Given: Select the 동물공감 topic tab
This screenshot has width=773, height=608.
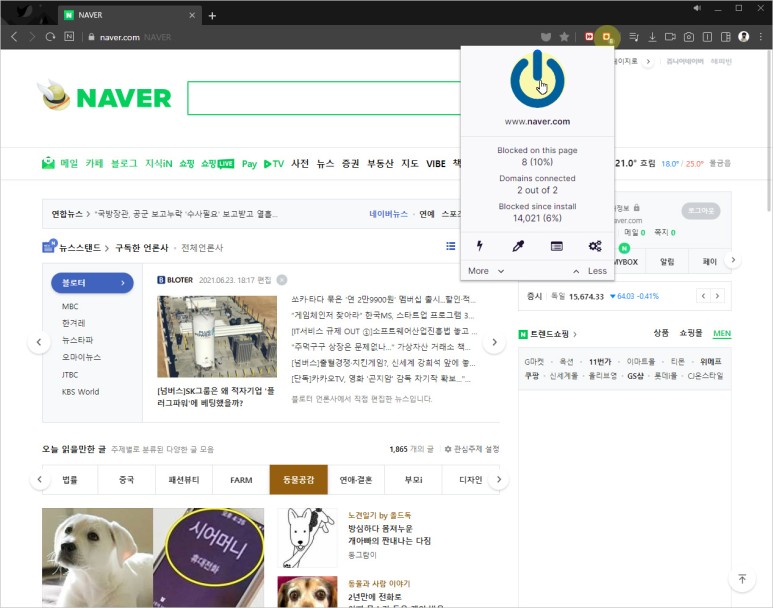Looking at the screenshot, I should [298, 479].
